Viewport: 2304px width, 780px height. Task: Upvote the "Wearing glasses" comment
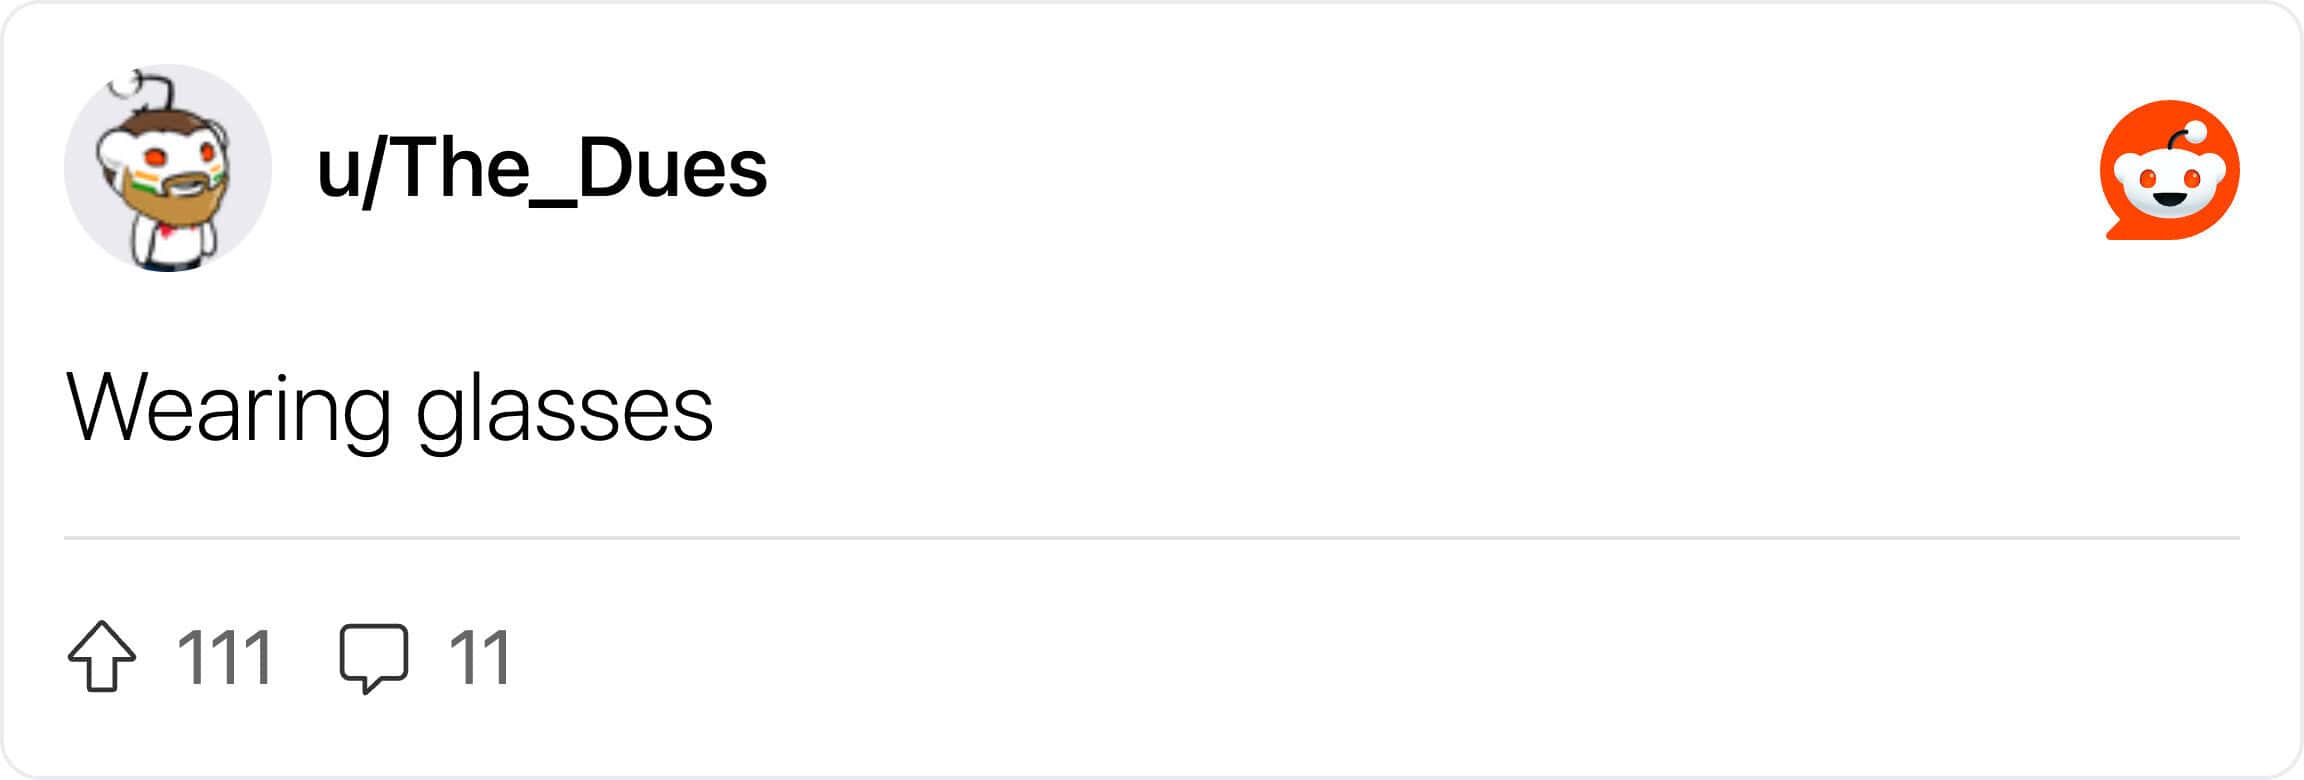coord(102,657)
